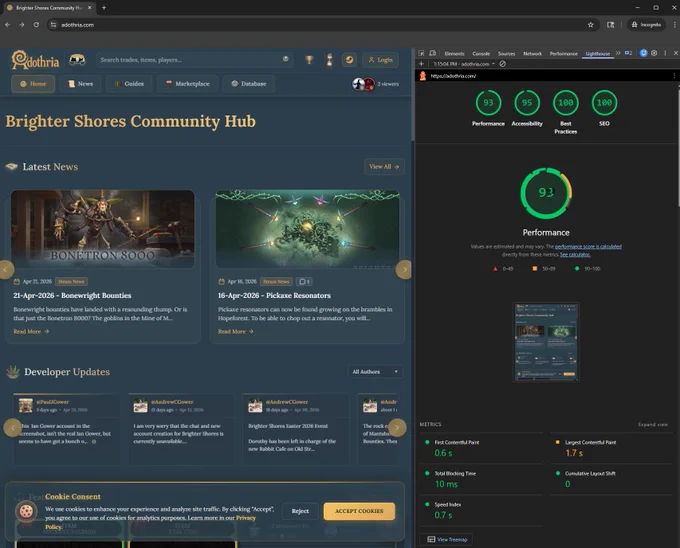Click the Steam icon button
Viewport: 680px width, 548px height.
(x=349, y=60)
